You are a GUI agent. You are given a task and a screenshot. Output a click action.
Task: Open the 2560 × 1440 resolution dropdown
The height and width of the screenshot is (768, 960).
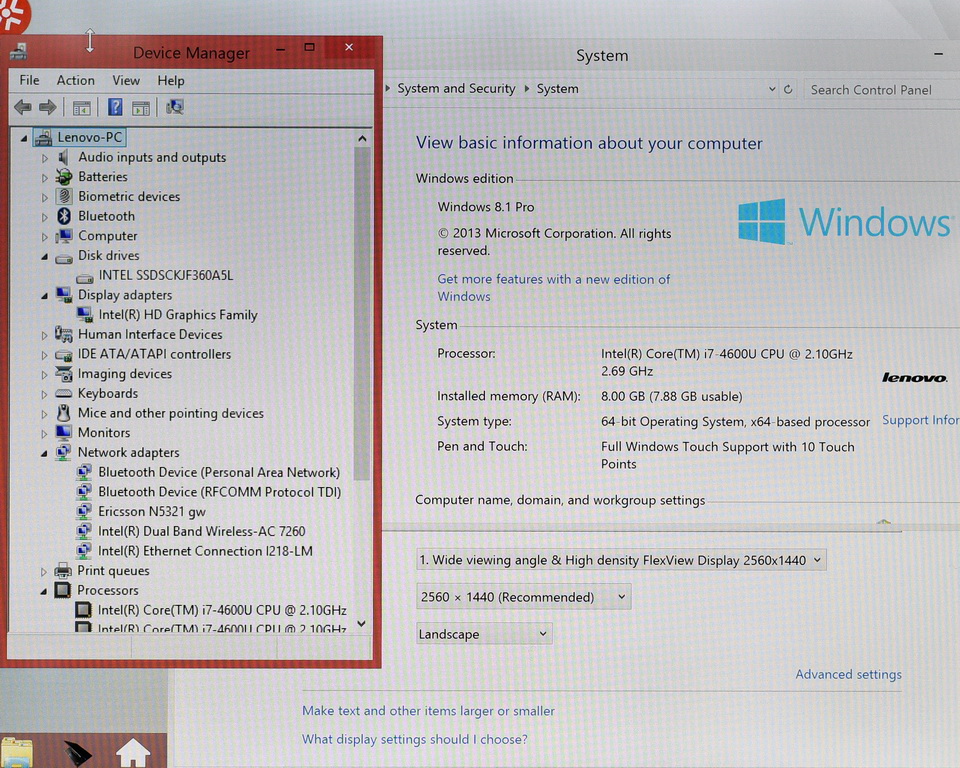pos(523,597)
